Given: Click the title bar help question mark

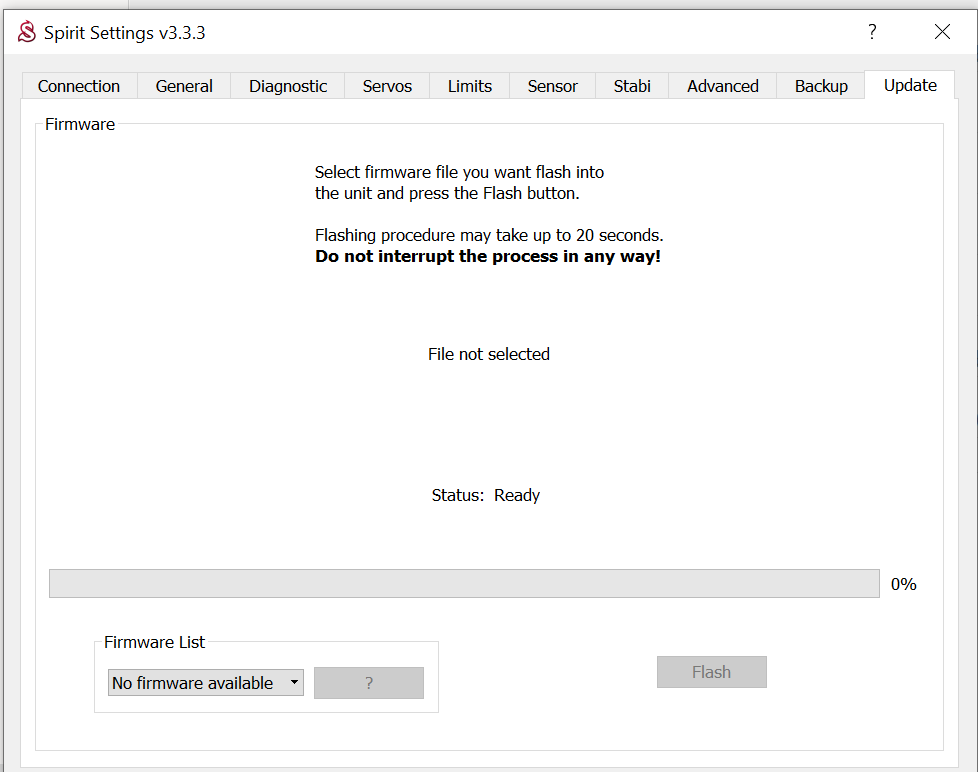Looking at the screenshot, I should (x=872, y=32).
